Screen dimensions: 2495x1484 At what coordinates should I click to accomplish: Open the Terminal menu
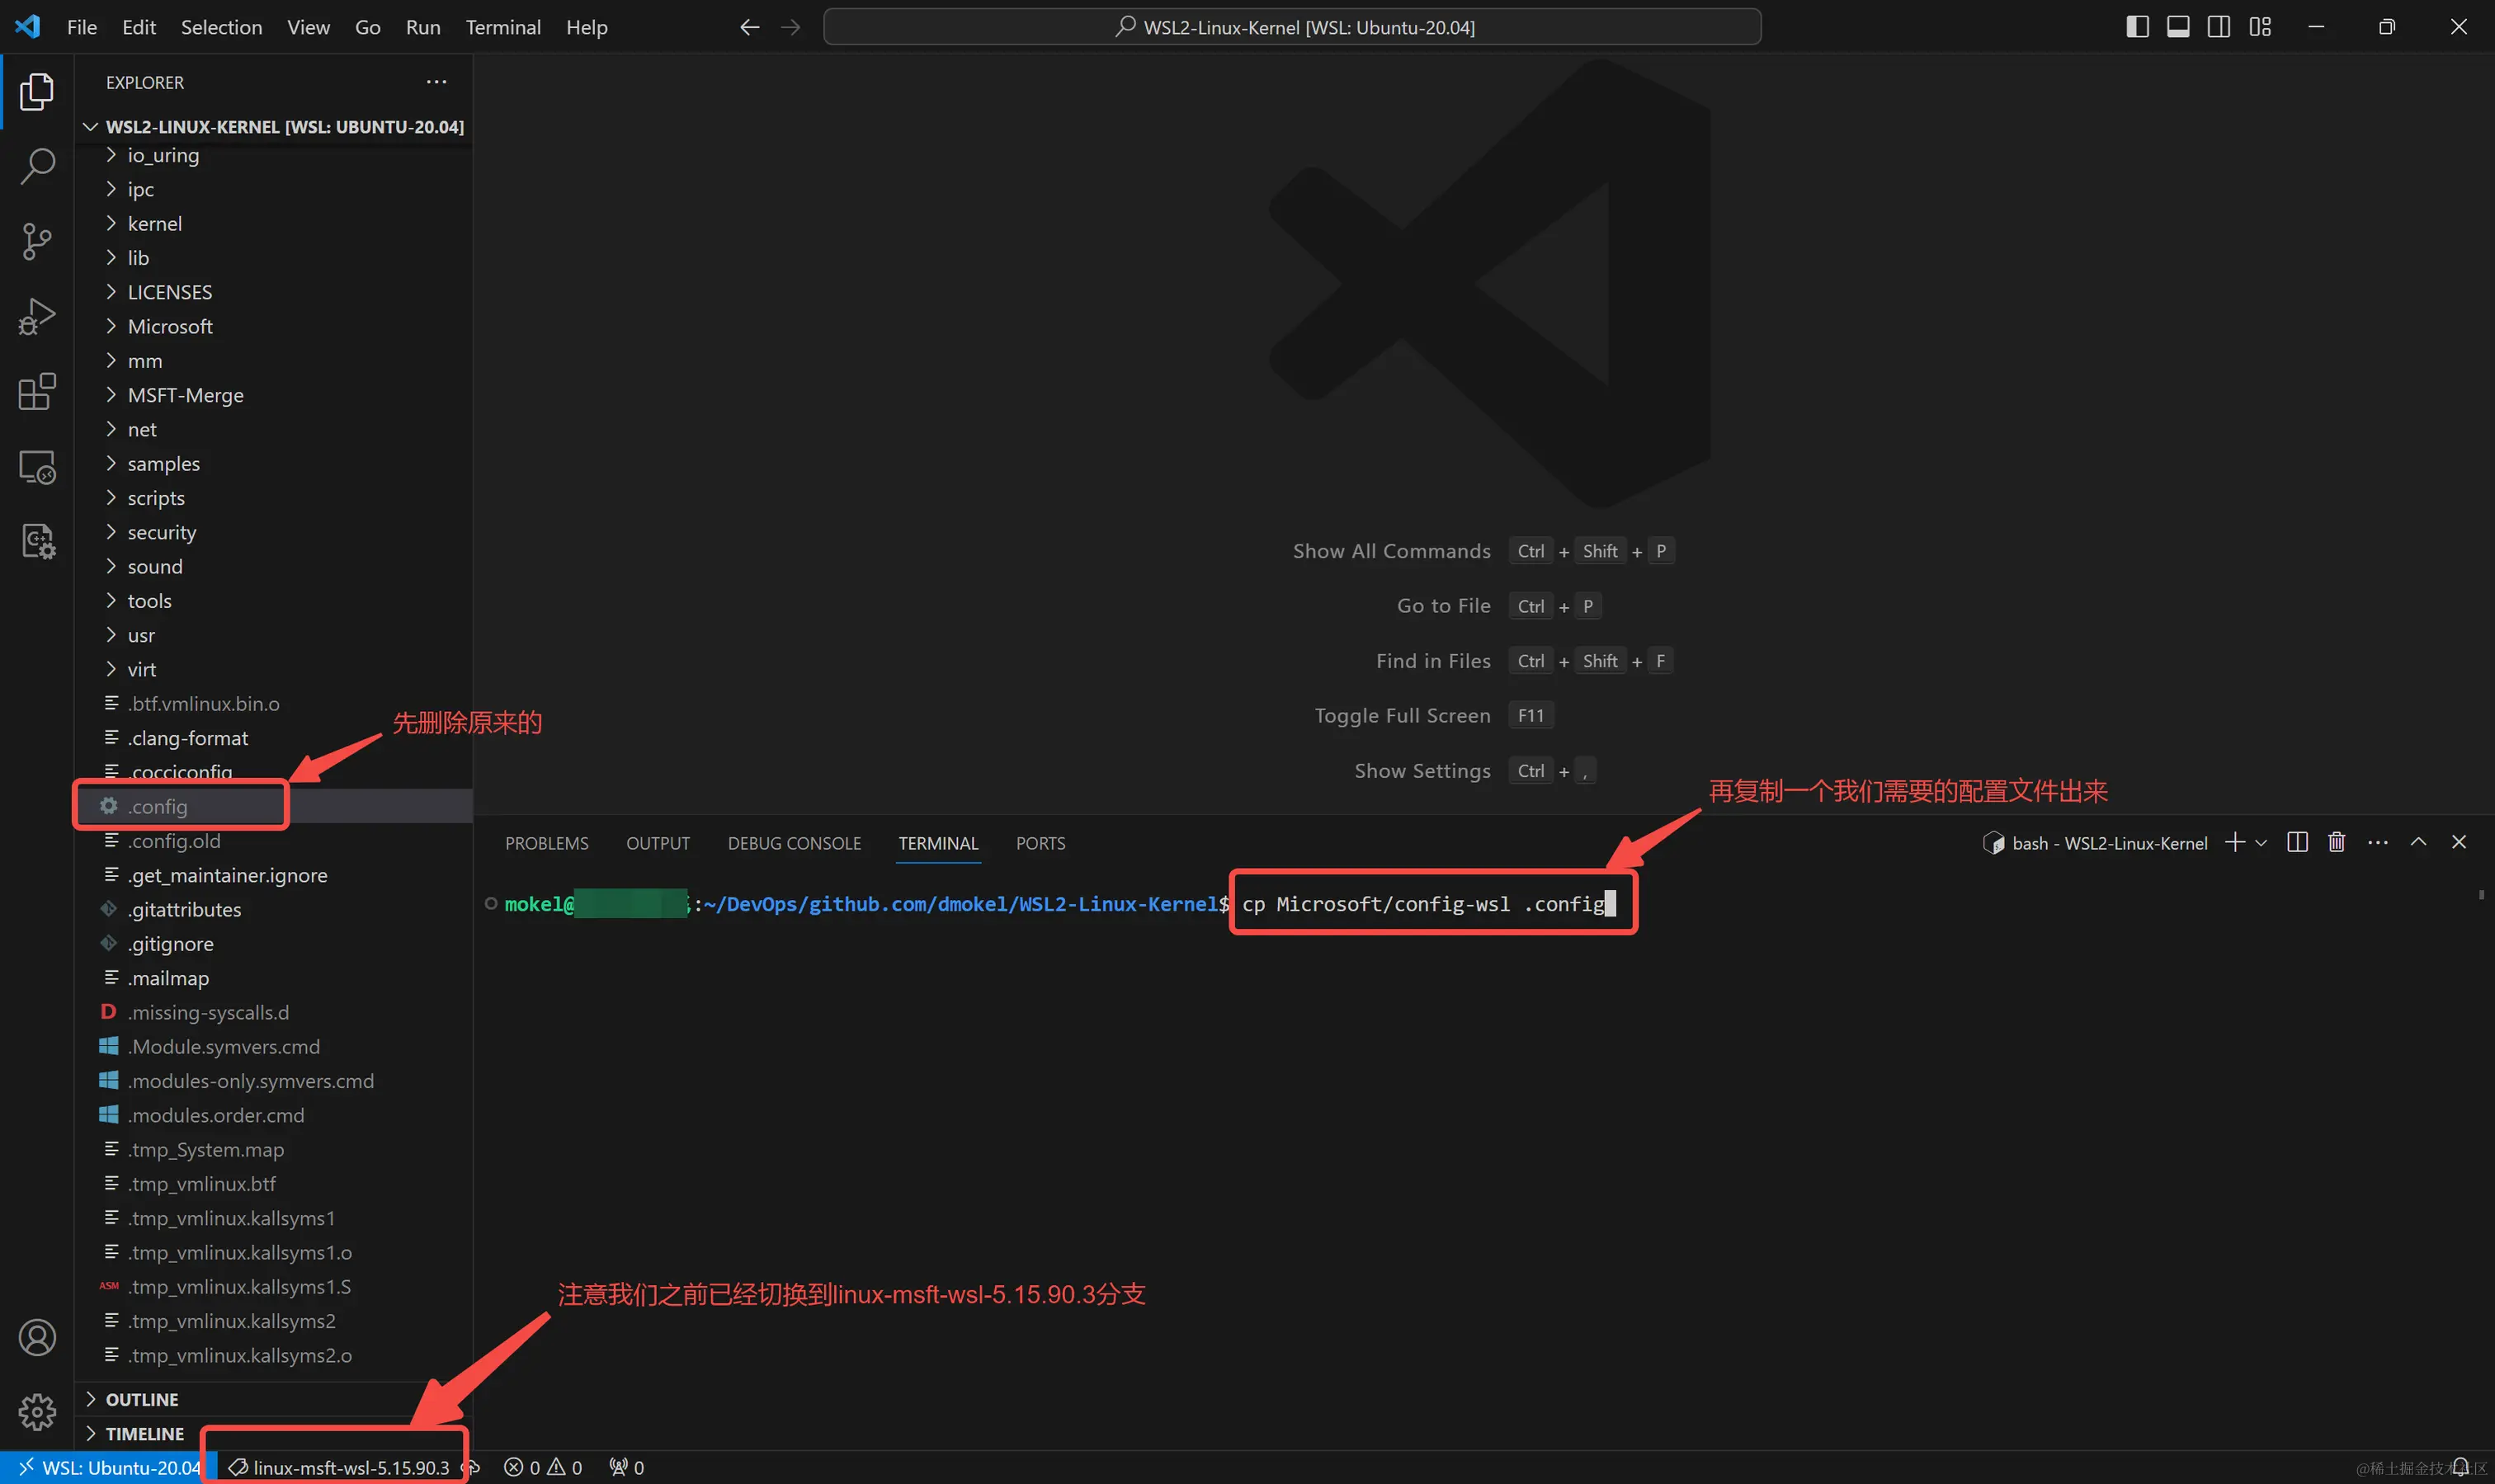point(502,27)
